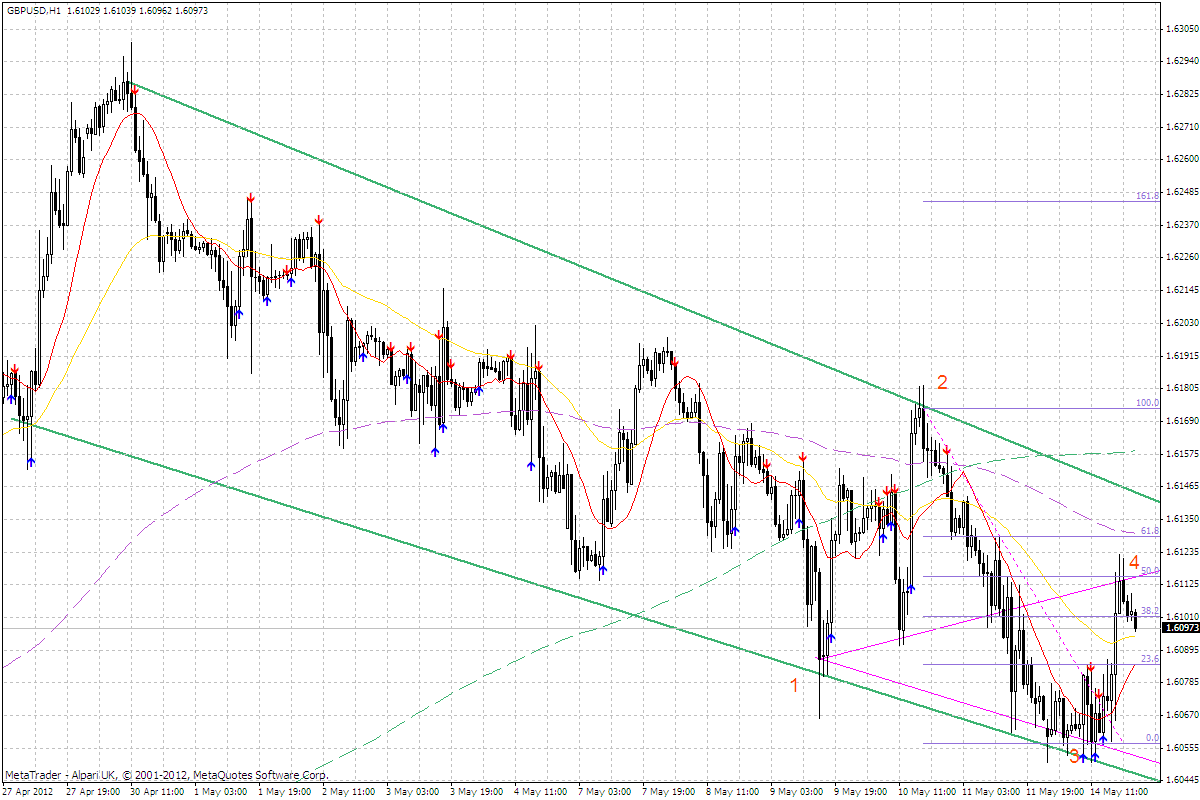Select the orange wave label 1
The image size is (1200, 800).
(795, 685)
